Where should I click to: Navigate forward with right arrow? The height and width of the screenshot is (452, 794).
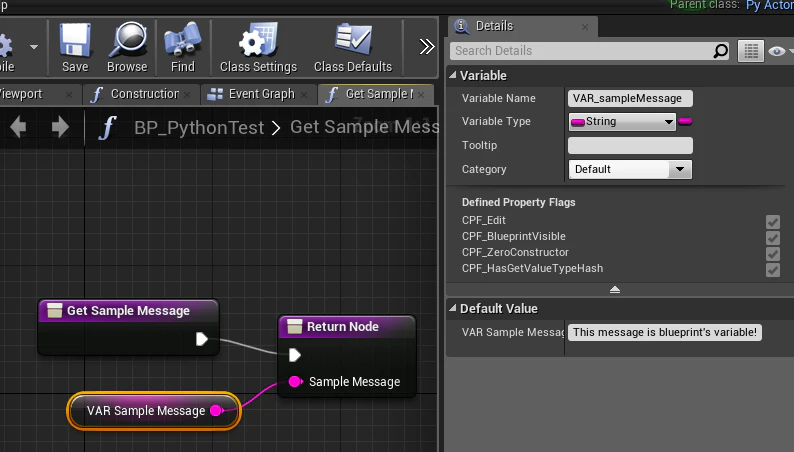60,127
